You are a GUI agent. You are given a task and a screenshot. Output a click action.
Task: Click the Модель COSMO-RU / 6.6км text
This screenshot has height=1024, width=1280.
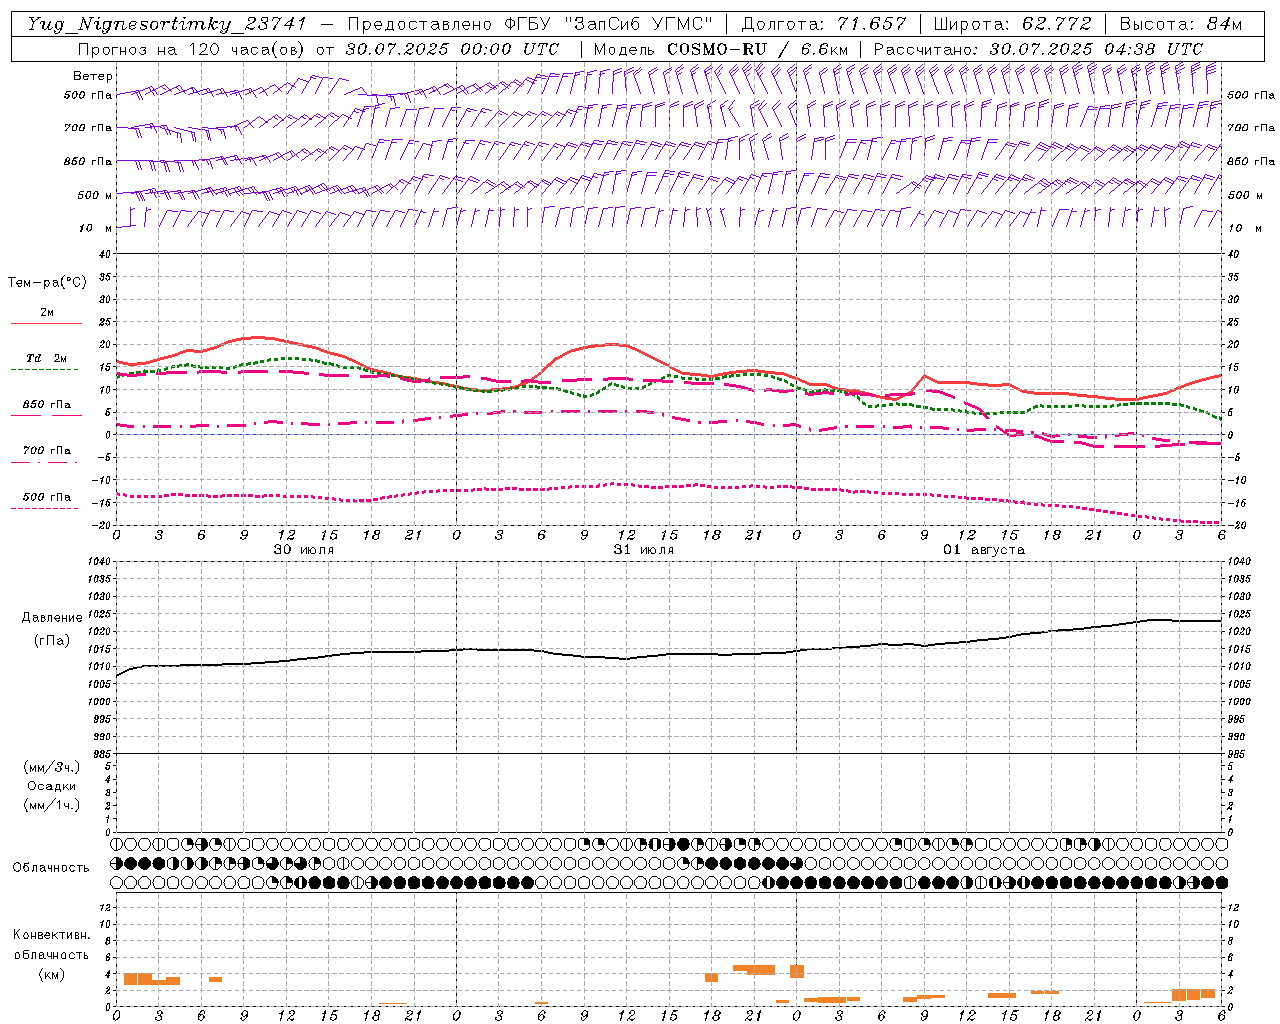[x=721, y=49]
